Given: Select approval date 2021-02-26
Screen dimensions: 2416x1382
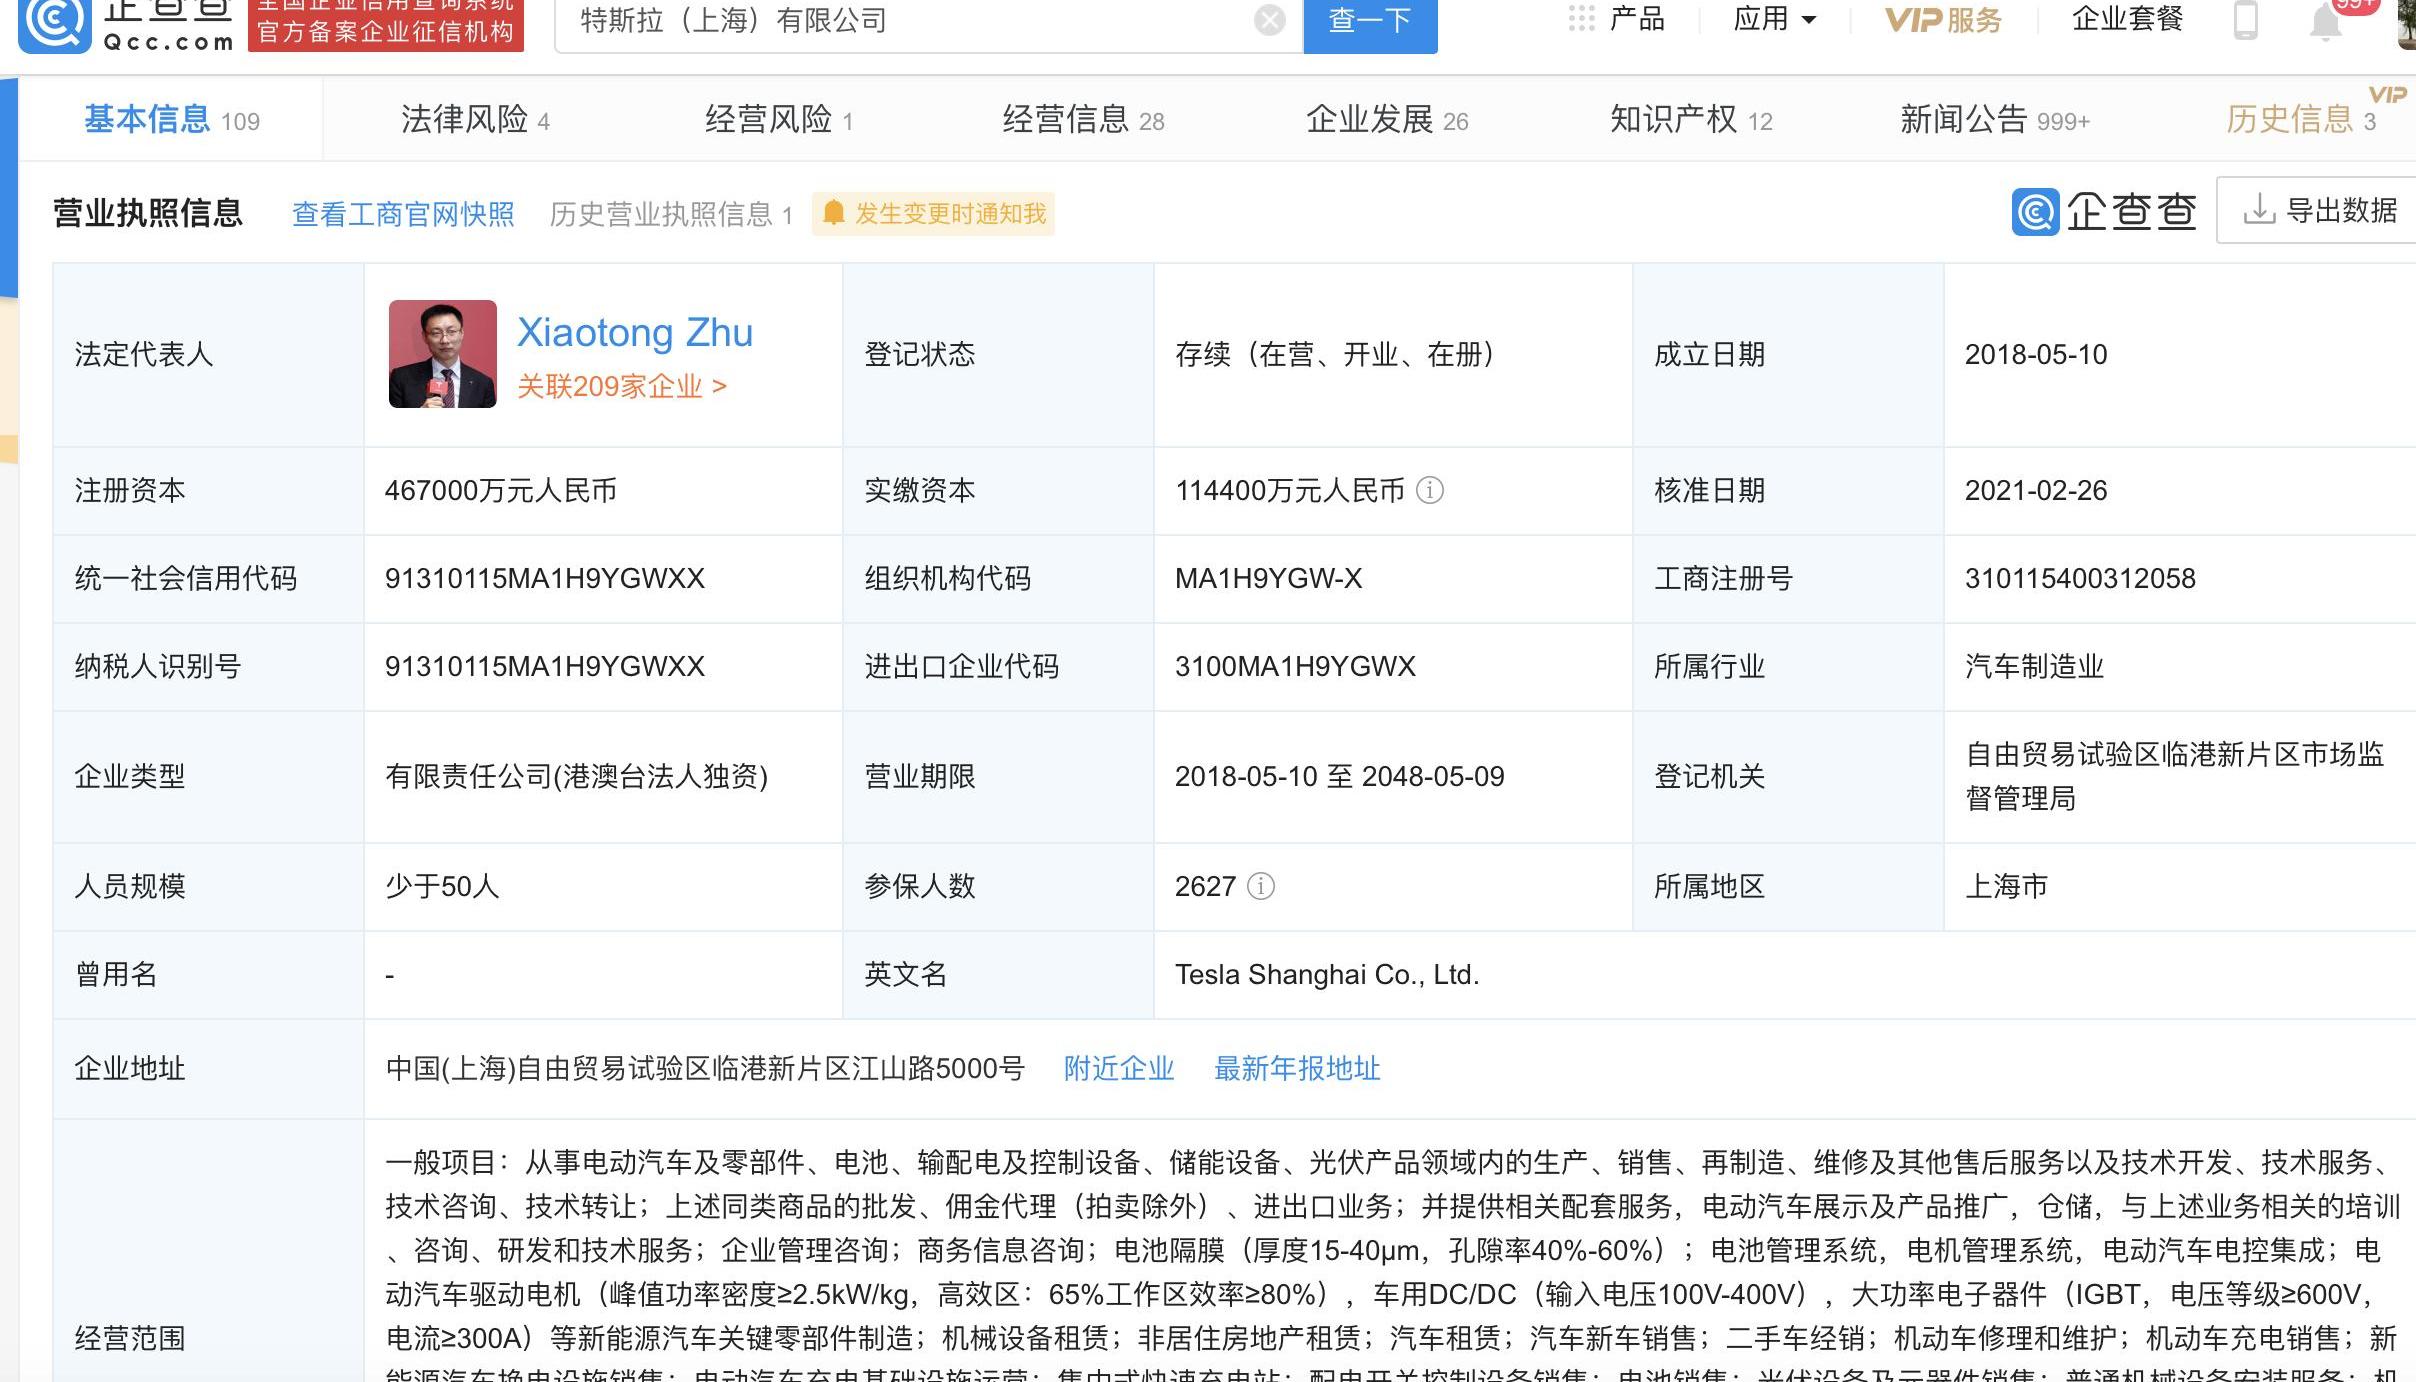Looking at the screenshot, I should pos(2036,491).
